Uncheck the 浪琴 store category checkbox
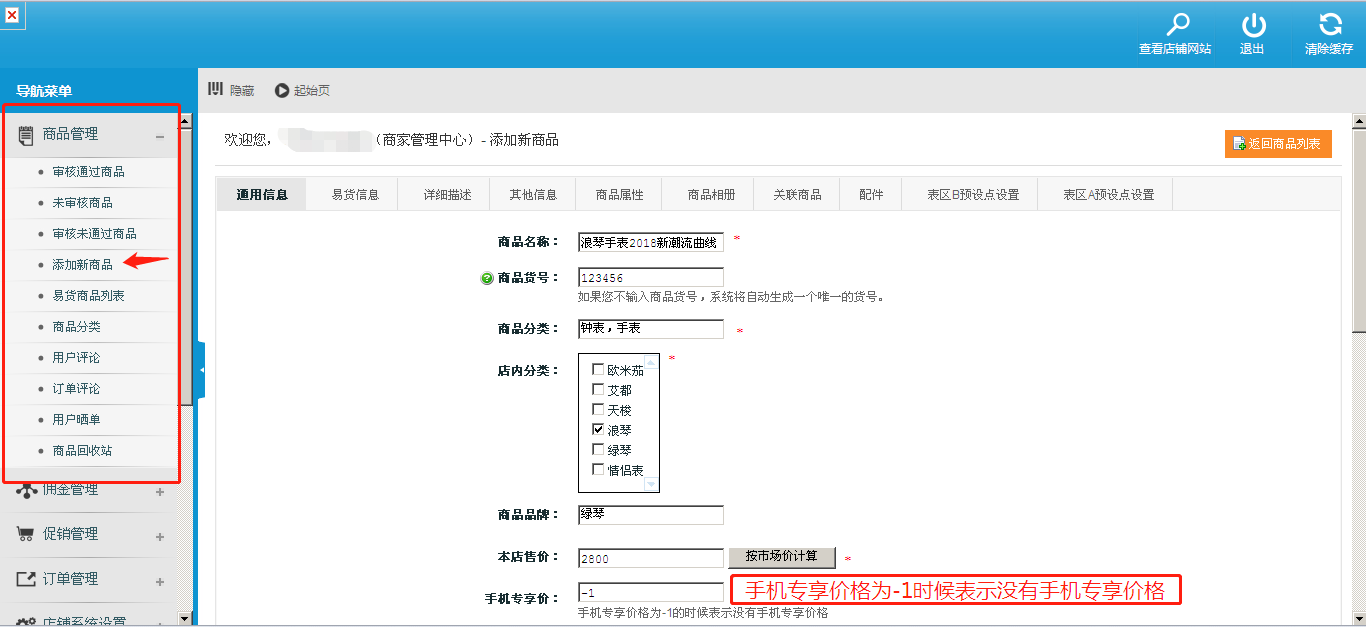This screenshot has height=627, width=1366. [x=598, y=429]
